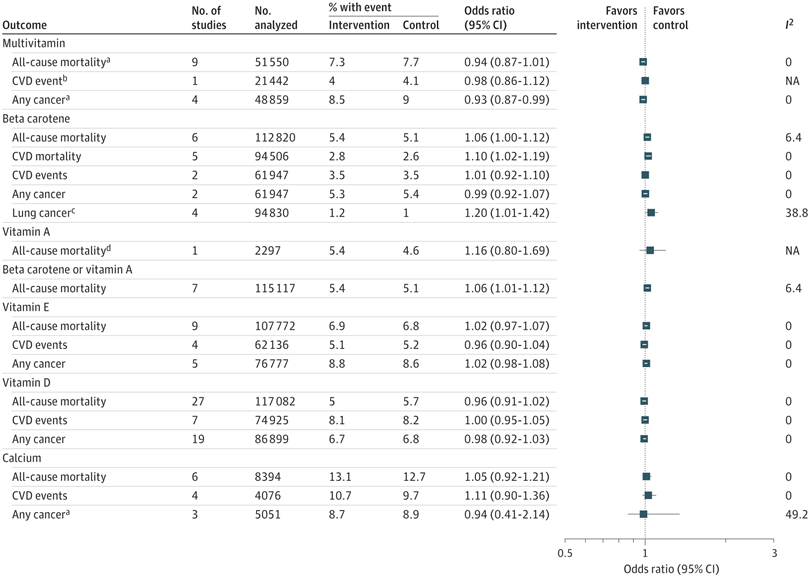The height and width of the screenshot is (577, 810).
Task: Click the 117082 number analyzed value
Action: [x=275, y=401]
